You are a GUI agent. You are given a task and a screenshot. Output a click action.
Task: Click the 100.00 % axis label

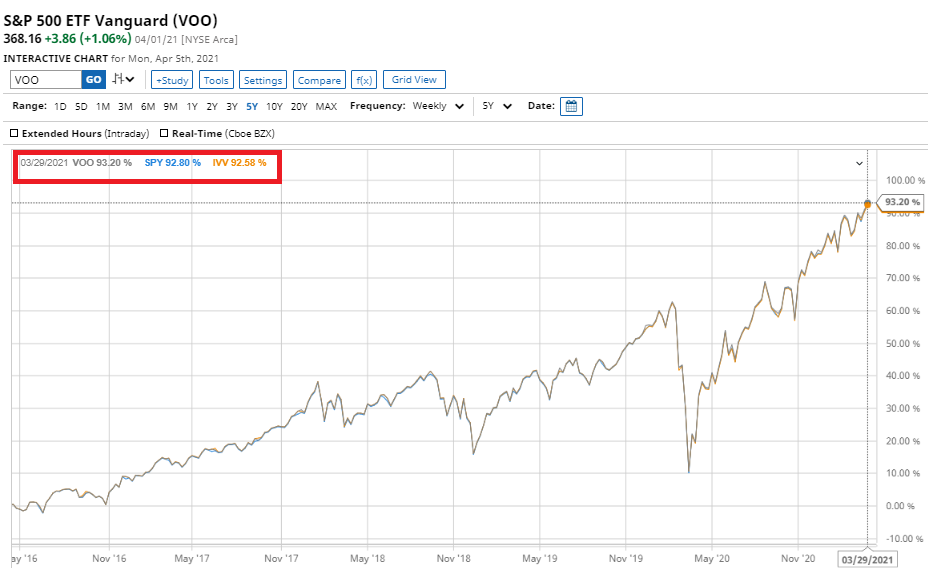[x=905, y=180]
